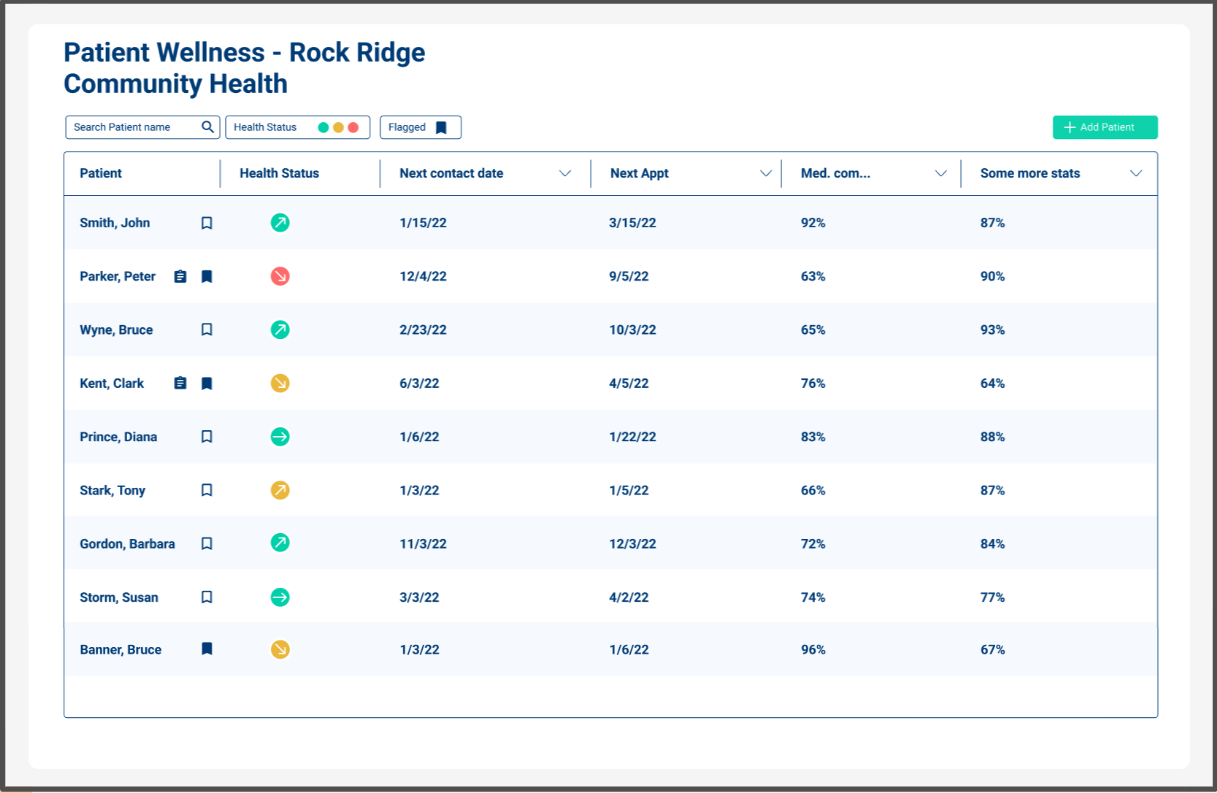Click the Health Status column header
The height and width of the screenshot is (793, 1217).
[x=279, y=173]
